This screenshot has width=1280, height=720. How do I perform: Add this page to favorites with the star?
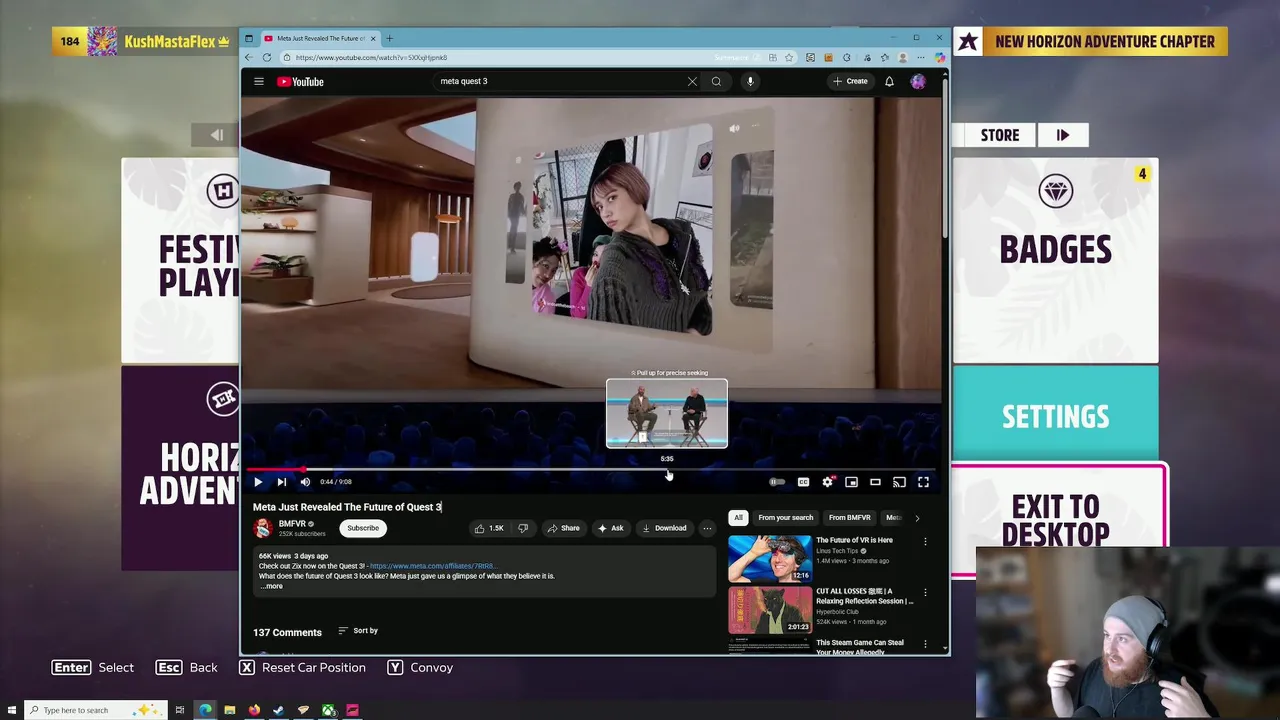[789, 57]
